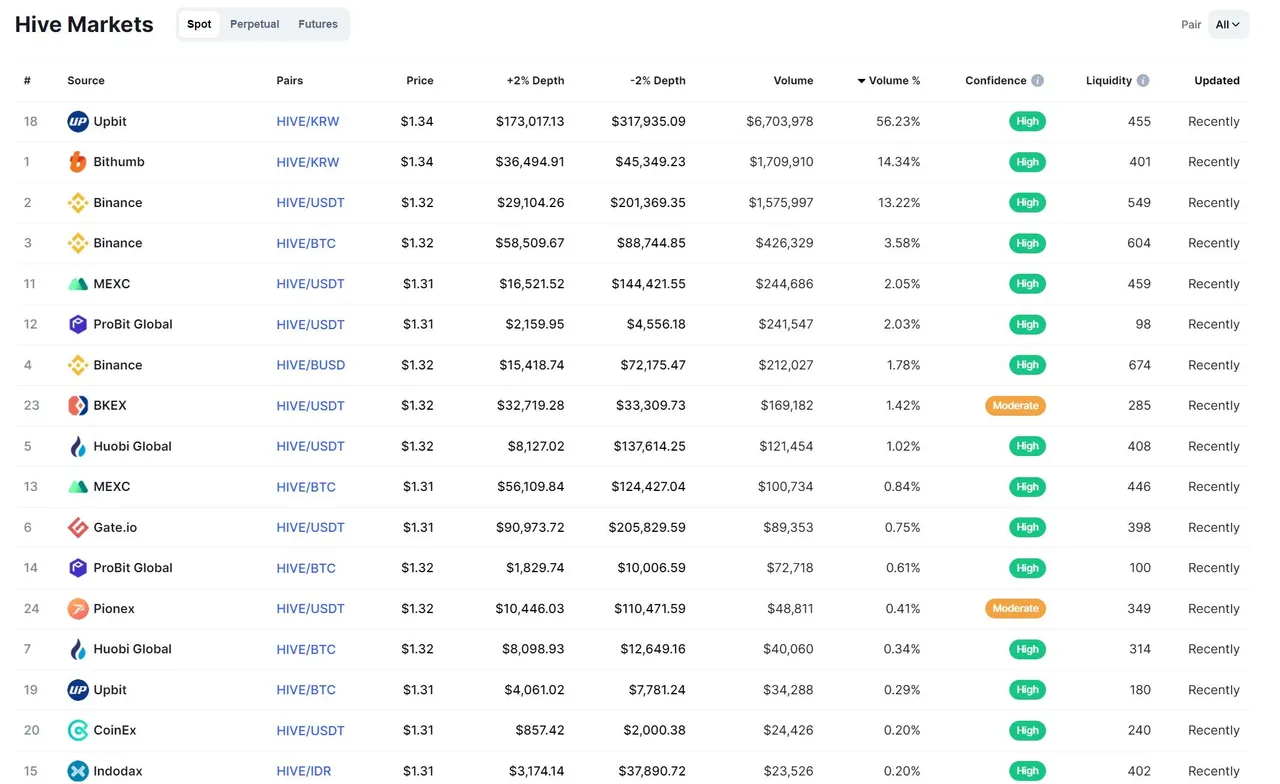Click the MEXC logo in HIVE/BTC row
This screenshot has width=1280, height=784.
click(x=78, y=487)
